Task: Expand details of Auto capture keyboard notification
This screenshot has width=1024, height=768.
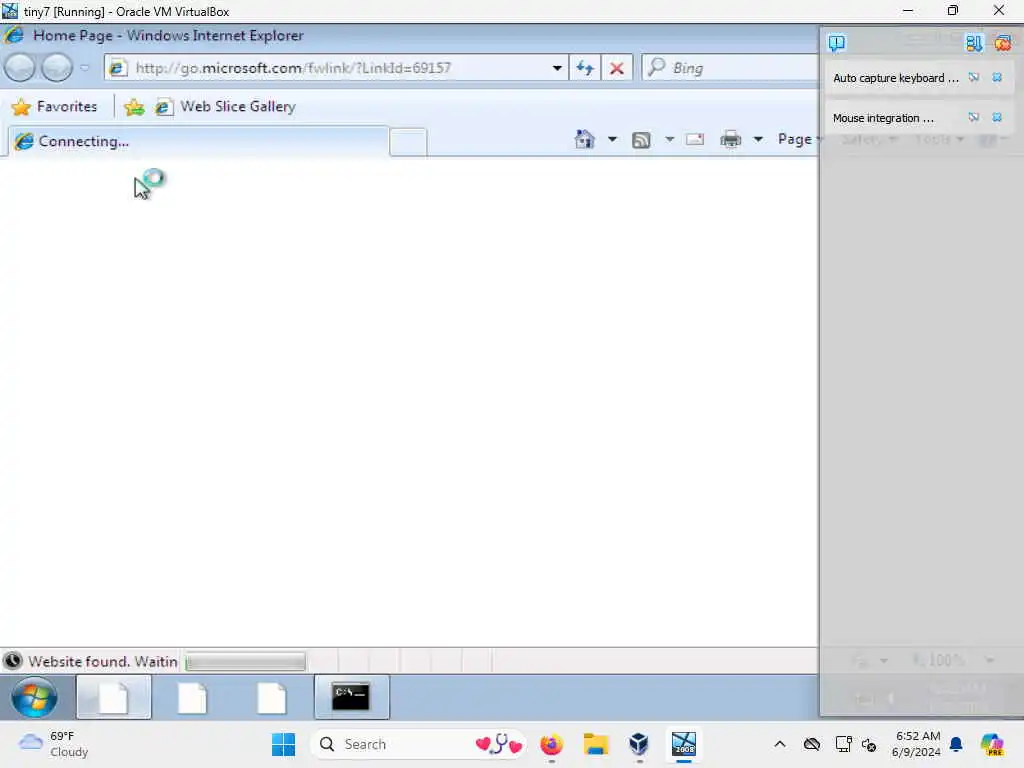Action: [974, 78]
